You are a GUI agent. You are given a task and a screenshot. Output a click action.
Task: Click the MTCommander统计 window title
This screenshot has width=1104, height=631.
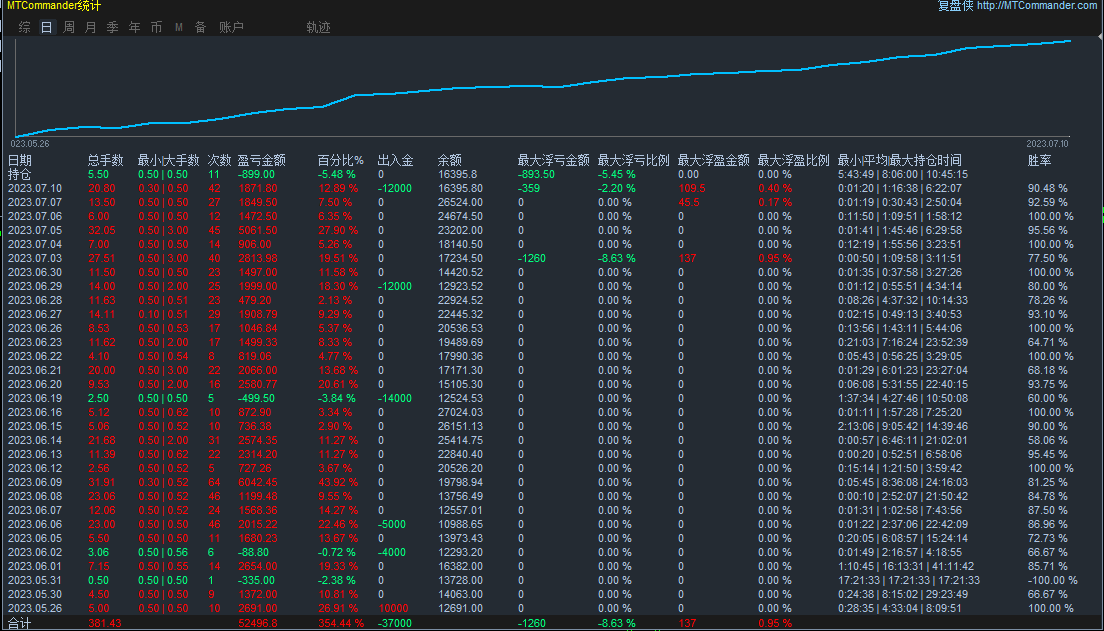click(54, 6)
